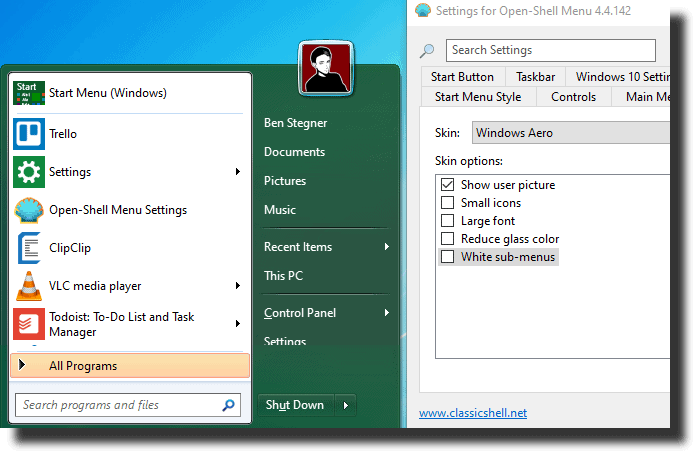Click the Search programs and files box
693x451 pixels.
click(x=128, y=405)
